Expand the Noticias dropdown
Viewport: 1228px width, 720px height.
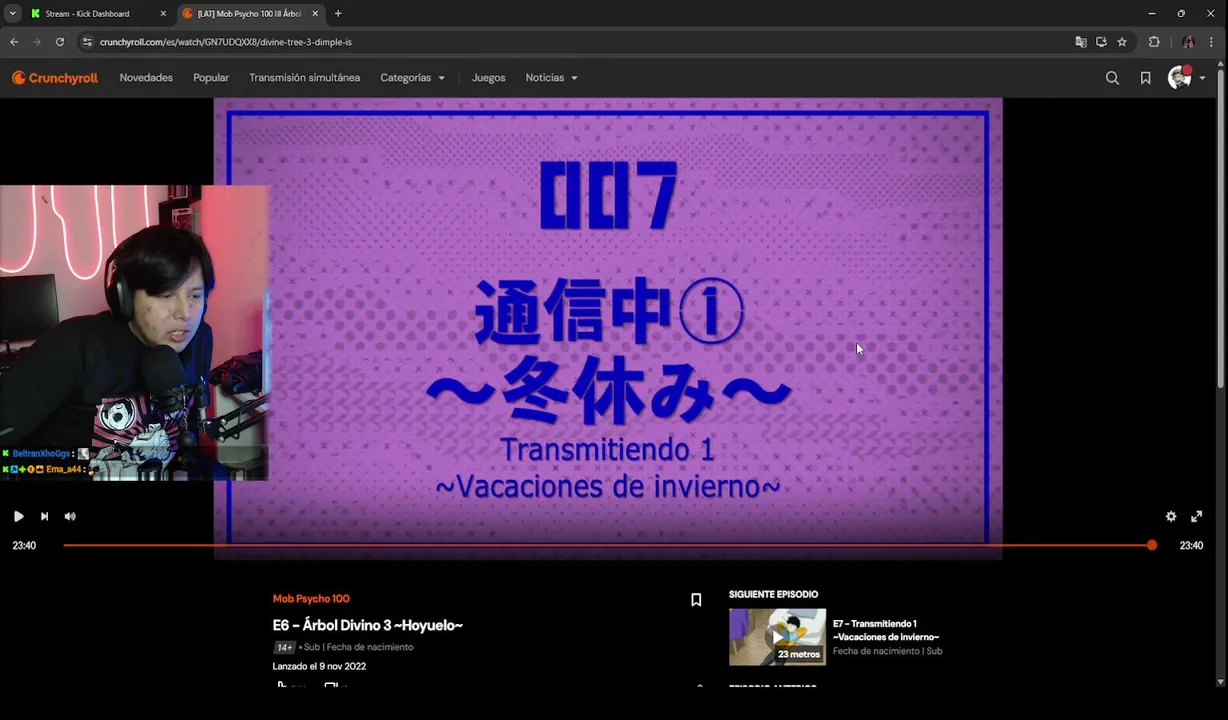tap(551, 78)
